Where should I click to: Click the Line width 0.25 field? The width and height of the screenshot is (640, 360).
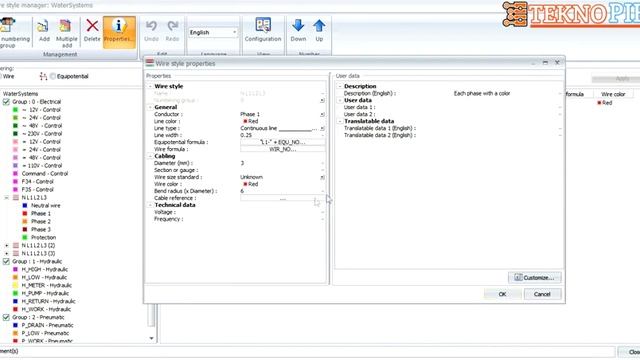pos(282,135)
